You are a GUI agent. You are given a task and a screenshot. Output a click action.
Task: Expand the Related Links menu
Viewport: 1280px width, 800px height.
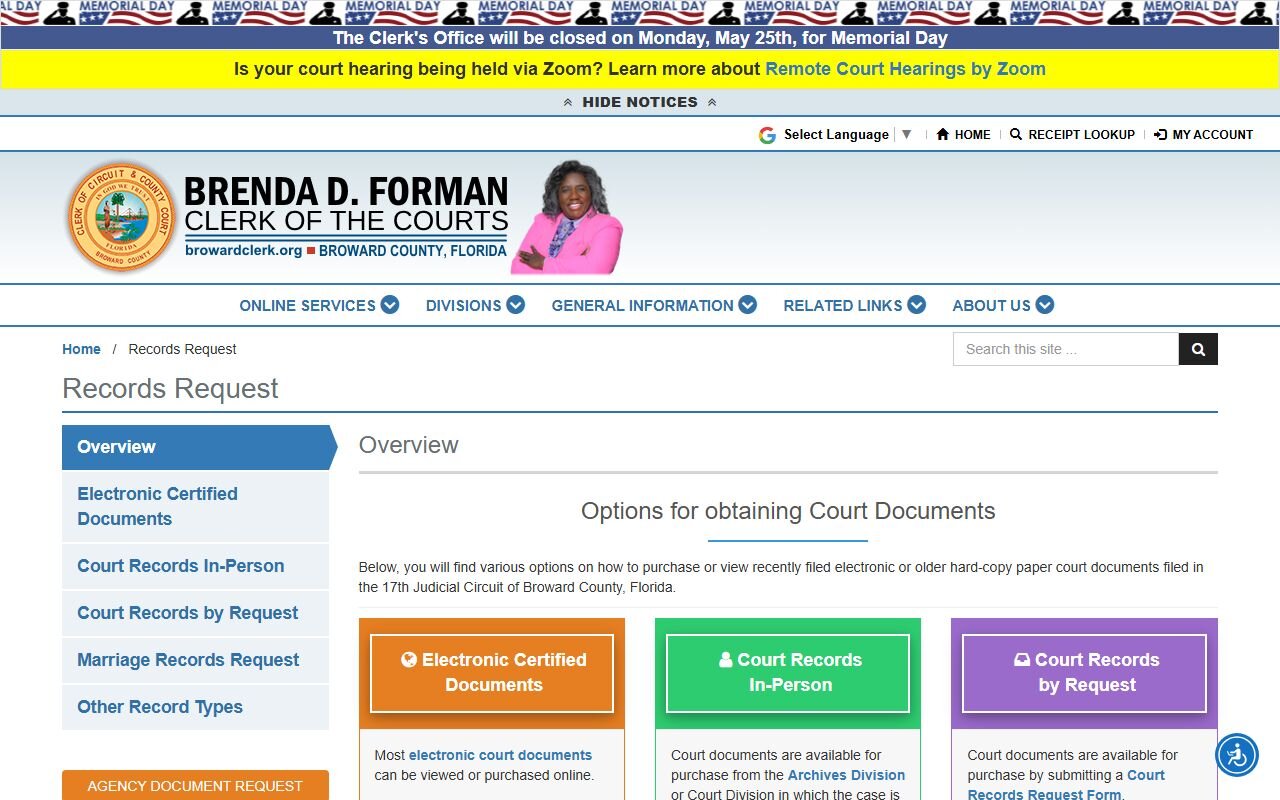click(854, 305)
